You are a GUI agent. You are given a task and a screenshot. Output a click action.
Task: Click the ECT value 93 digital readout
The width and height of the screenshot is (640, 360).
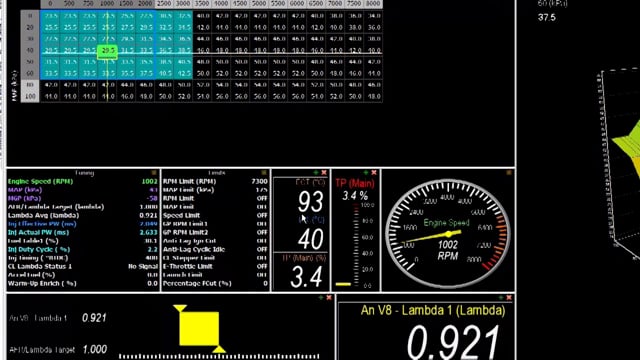click(x=311, y=202)
